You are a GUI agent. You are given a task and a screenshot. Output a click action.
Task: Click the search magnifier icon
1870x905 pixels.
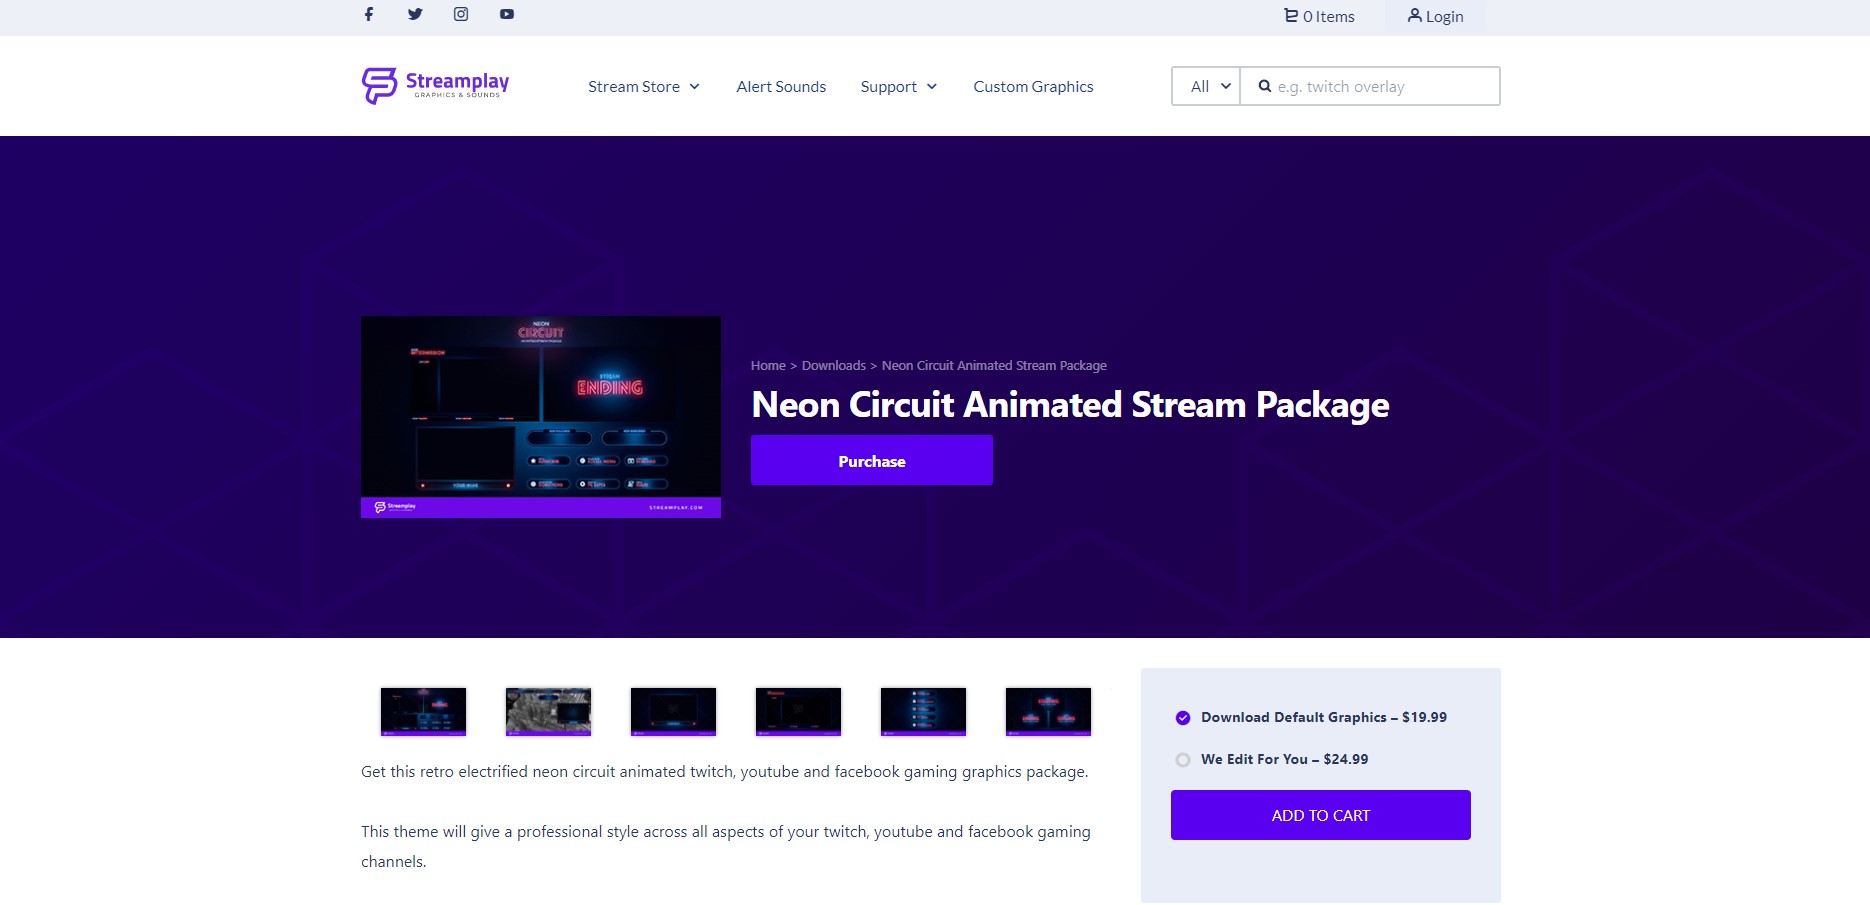pos(1265,86)
